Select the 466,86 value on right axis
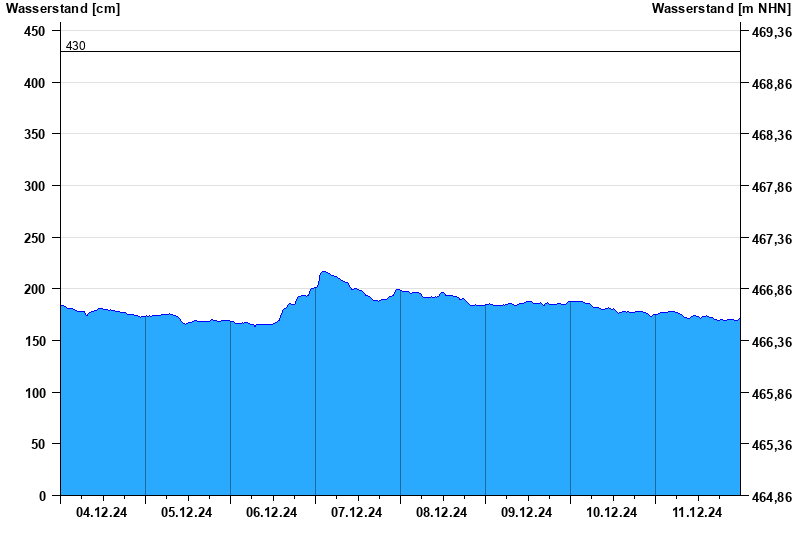The image size is (800, 550). (771, 289)
